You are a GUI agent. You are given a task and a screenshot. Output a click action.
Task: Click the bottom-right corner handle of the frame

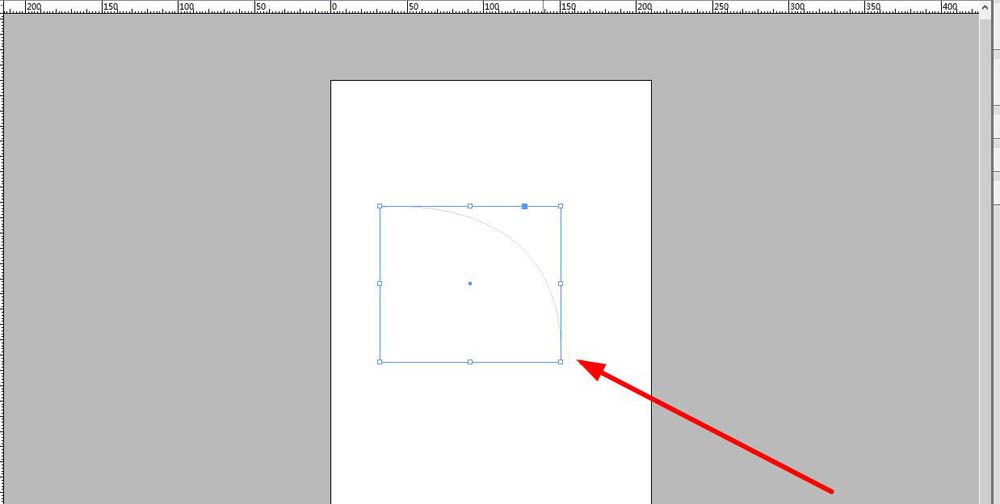pos(561,362)
